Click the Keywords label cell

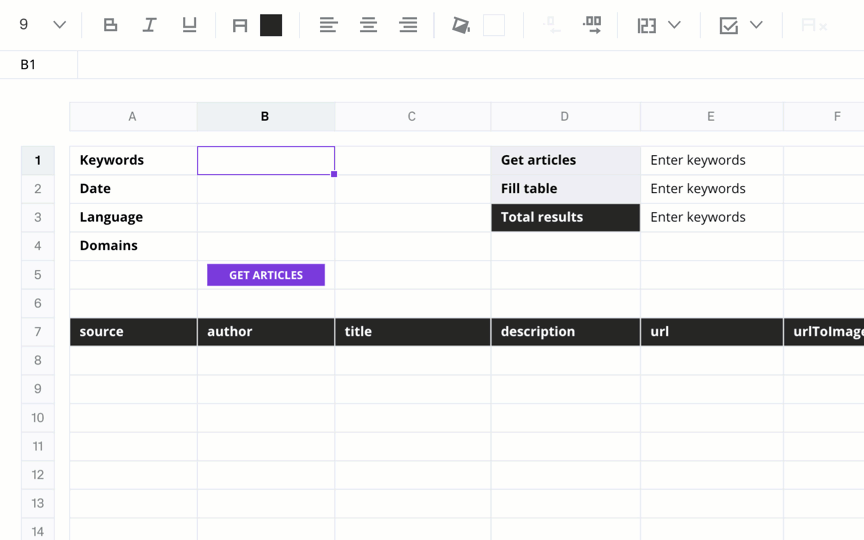[x=133, y=160]
